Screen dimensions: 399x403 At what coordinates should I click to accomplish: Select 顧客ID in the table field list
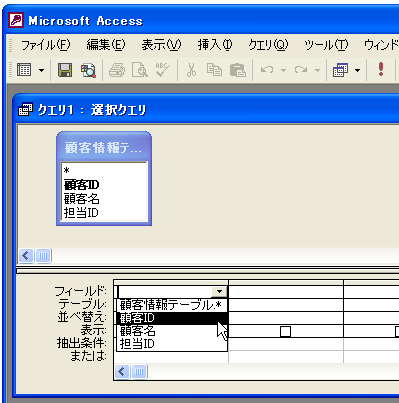coord(104,184)
